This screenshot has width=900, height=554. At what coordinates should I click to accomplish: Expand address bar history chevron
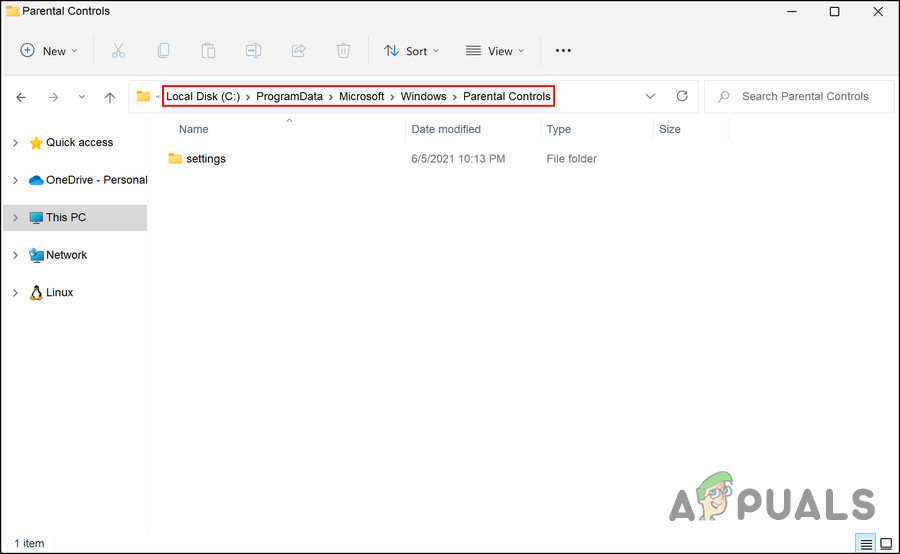[x=650, y=96]
